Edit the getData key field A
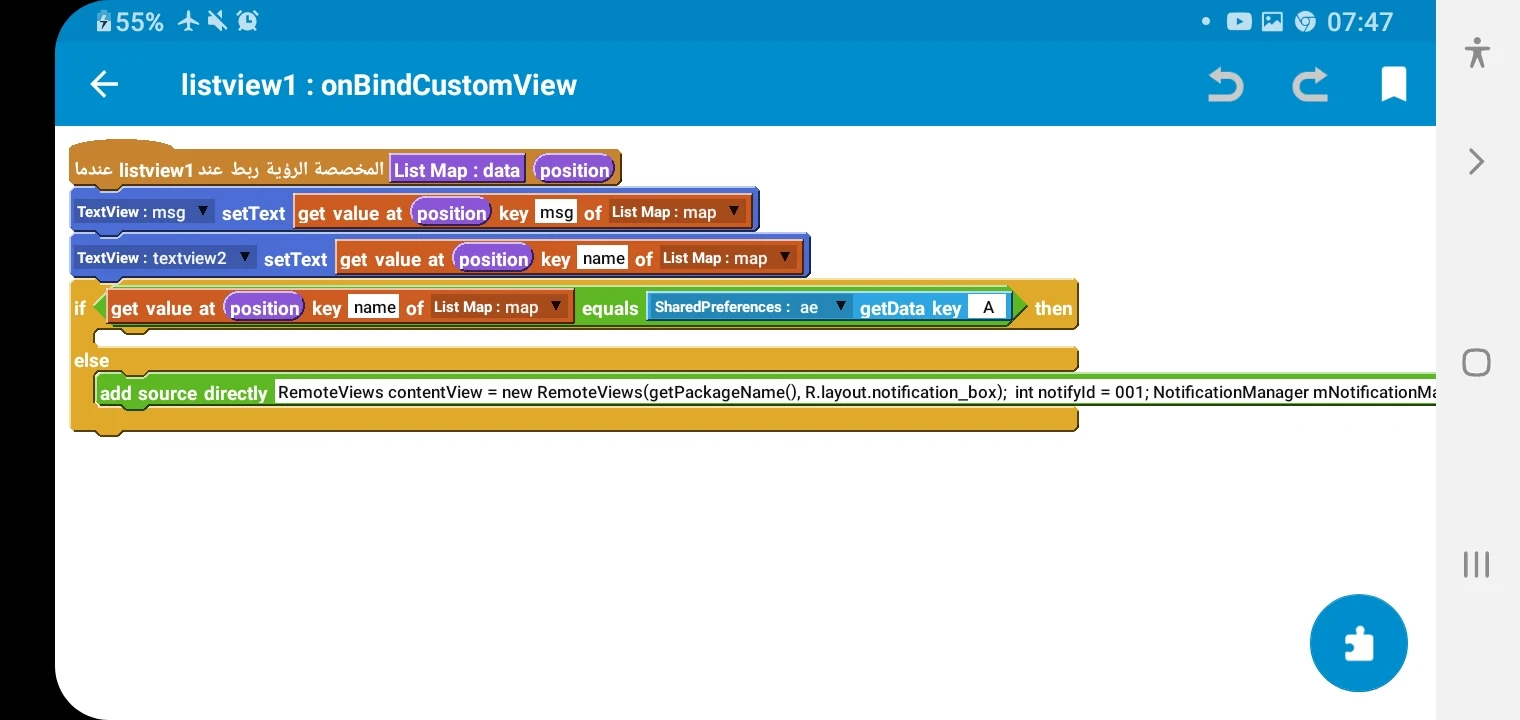1520x720 pixels. pos(988,307)
